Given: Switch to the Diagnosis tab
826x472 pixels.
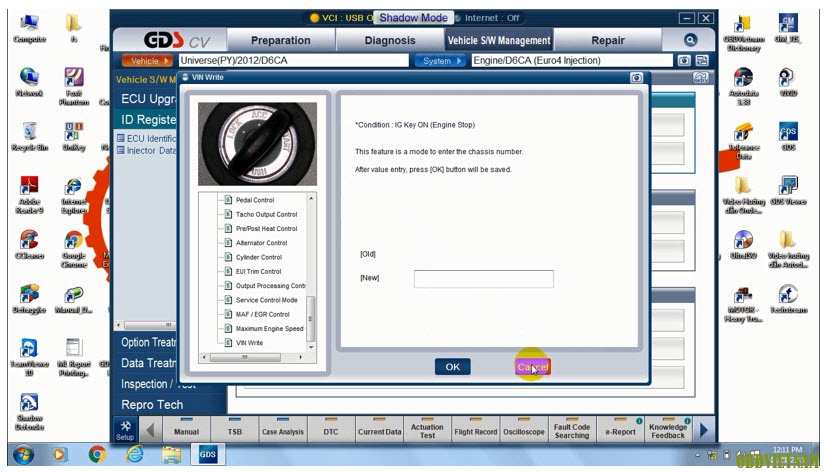Looking at the screenshot, I should (x=390, y=40).
